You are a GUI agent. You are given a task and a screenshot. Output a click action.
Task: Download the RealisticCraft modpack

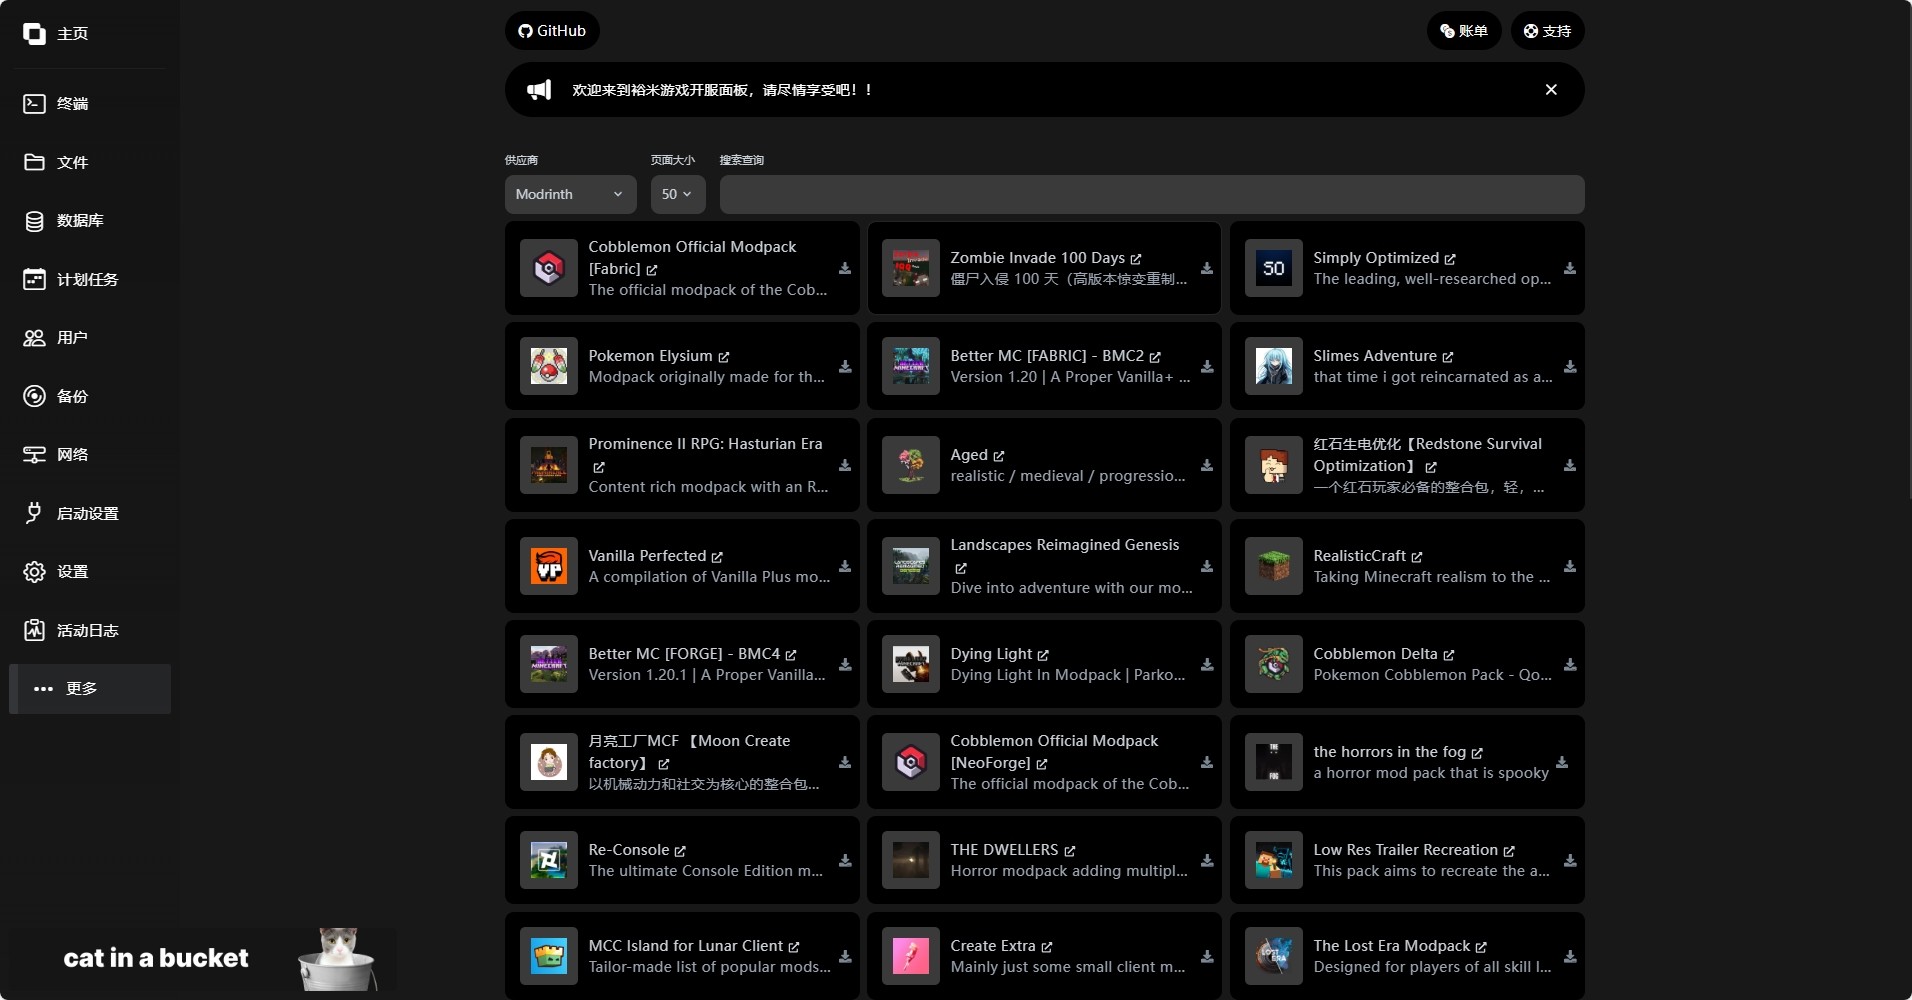click(x=1570, y=566)
